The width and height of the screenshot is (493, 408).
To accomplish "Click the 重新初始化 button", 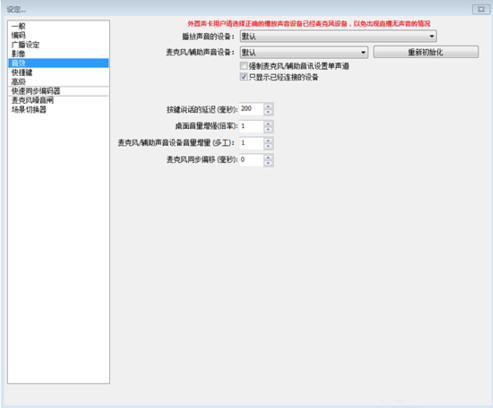I will pyautogui.click(x=426, y=52).
